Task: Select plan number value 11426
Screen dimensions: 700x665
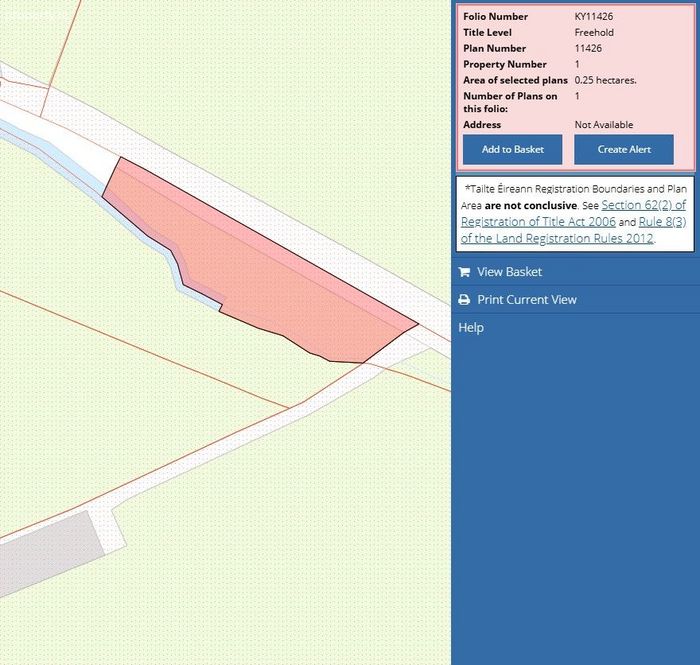Action: pyautogui.click(x=588, y=48)
